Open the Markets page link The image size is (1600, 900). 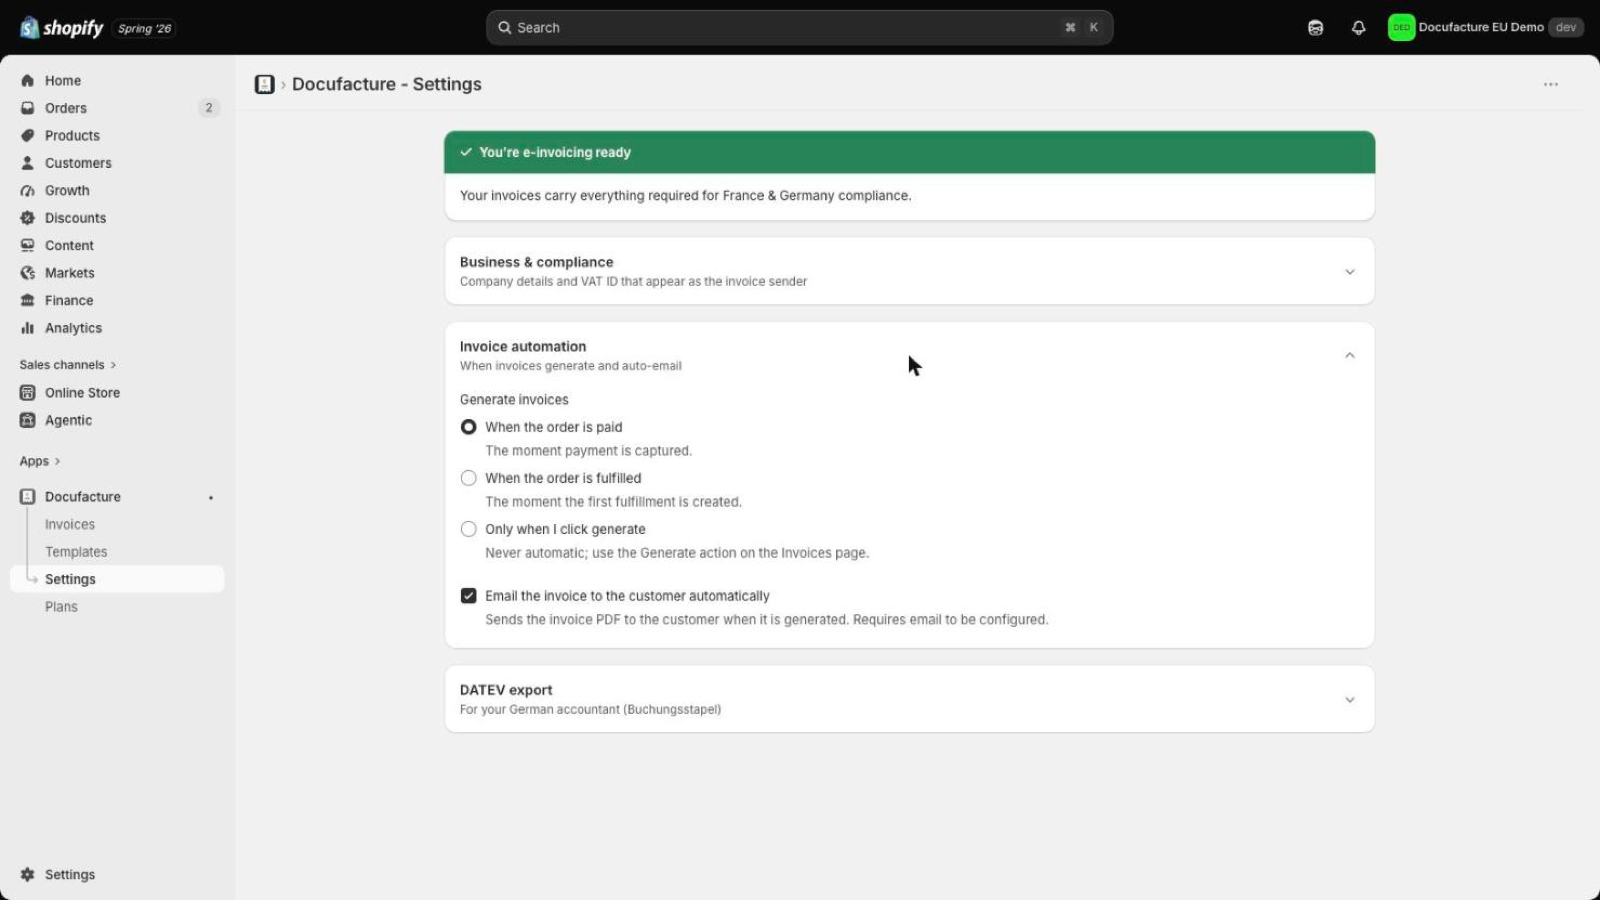point(69,273)
